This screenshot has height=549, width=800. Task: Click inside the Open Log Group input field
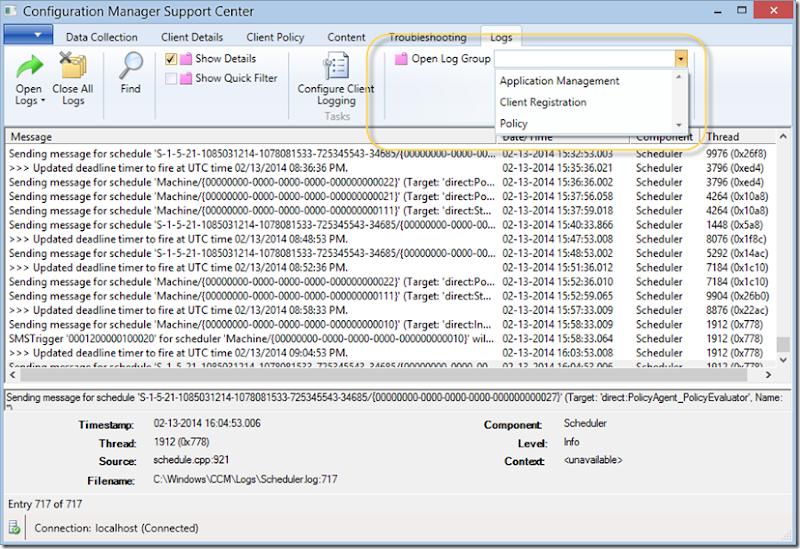coord(584,59)
